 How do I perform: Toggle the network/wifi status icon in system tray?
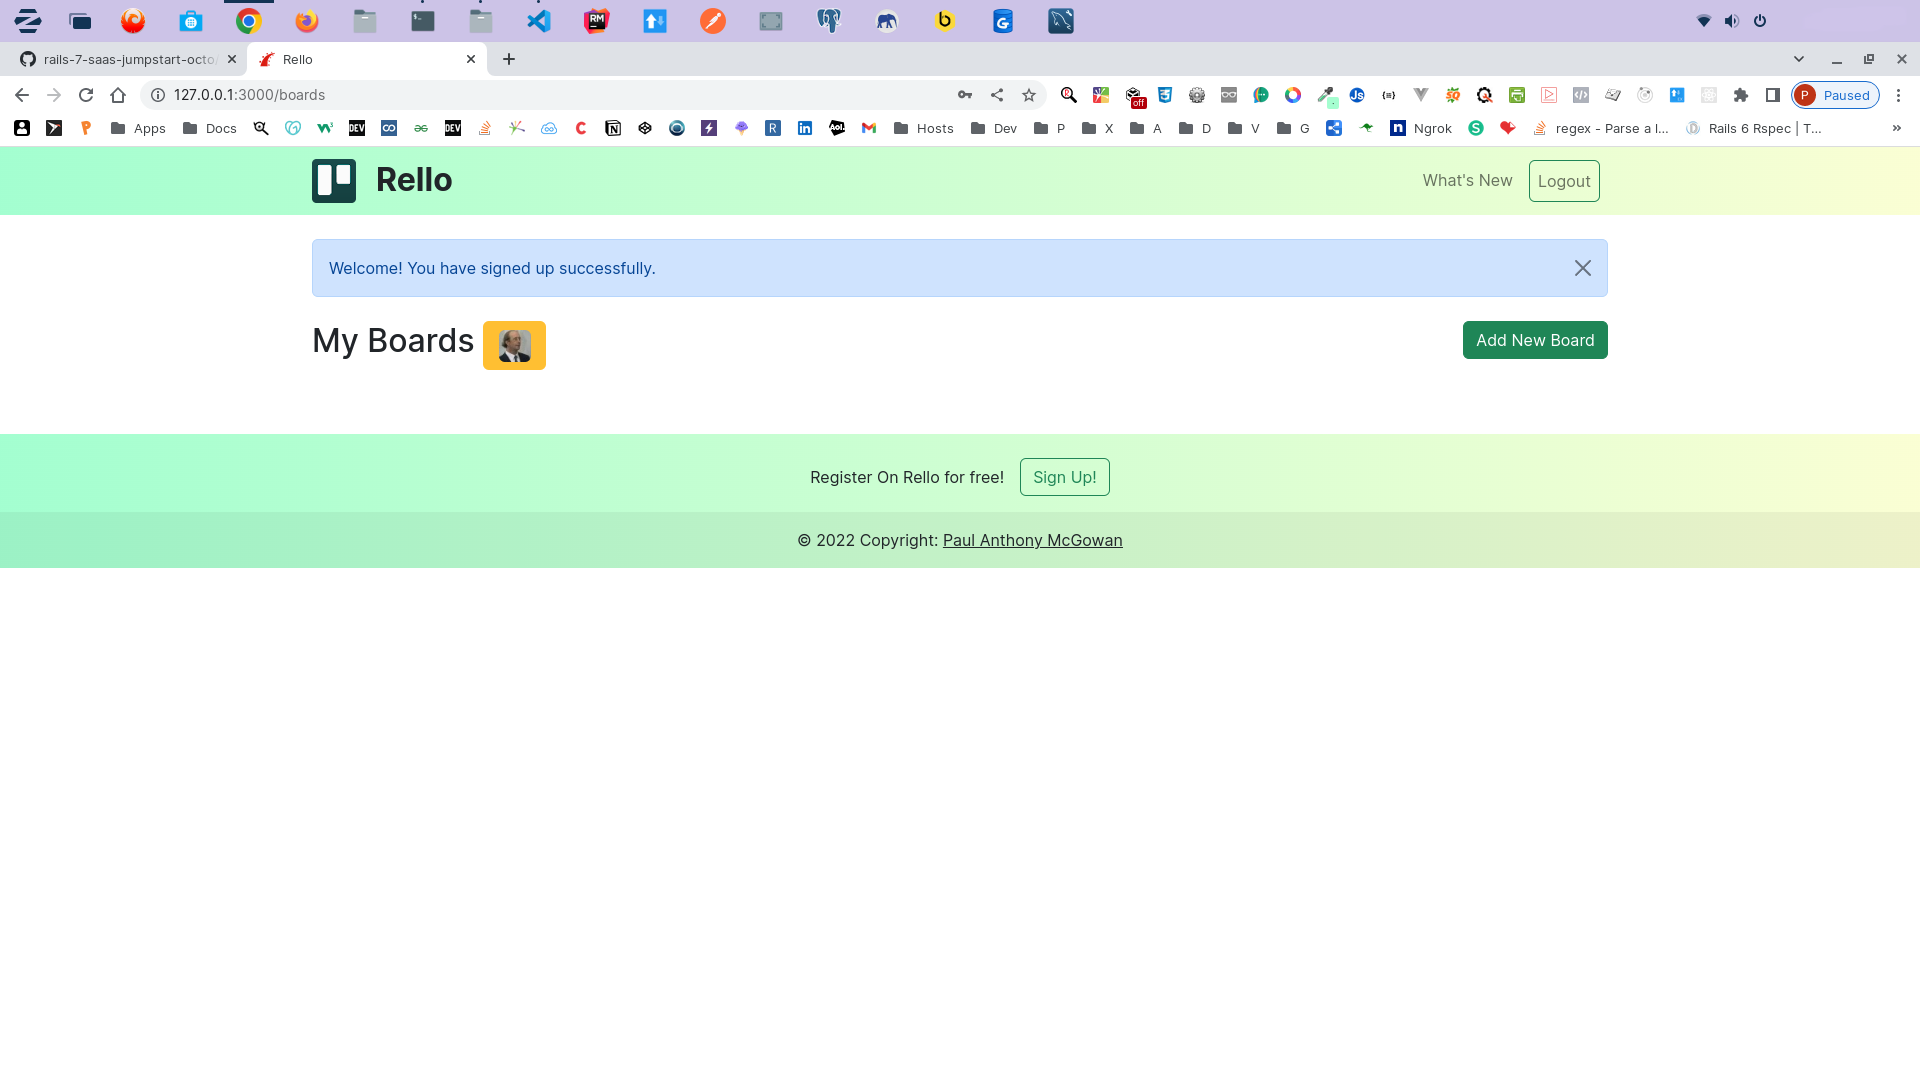click(x=1702, y=20)
